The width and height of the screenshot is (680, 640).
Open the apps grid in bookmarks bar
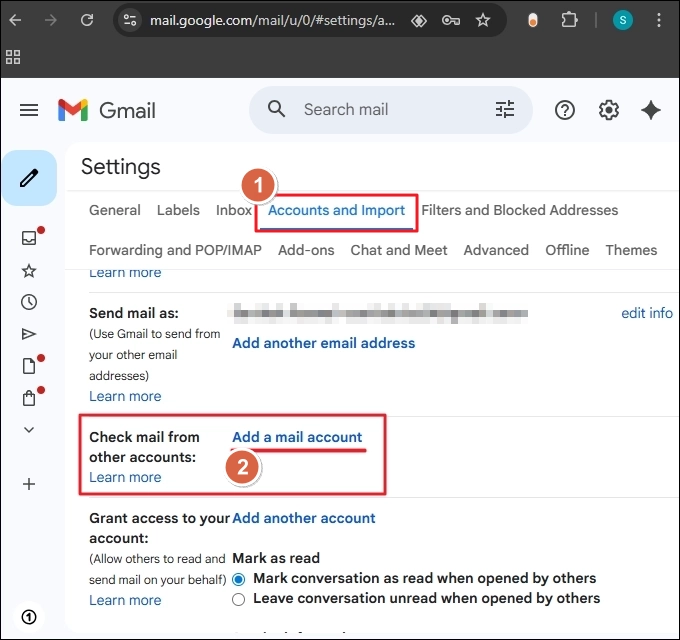click(x=13, y=57)
